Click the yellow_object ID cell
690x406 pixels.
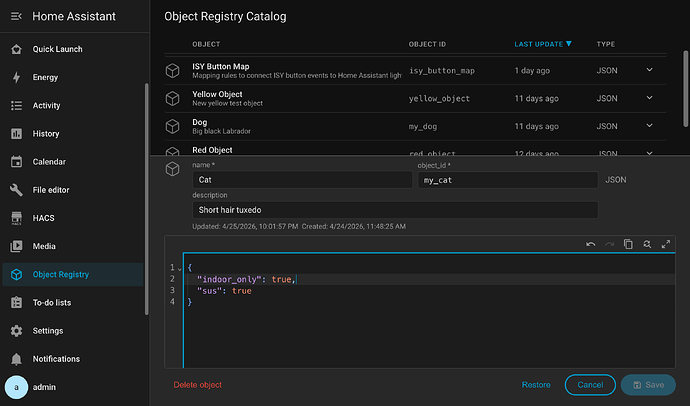pos(439,99)
